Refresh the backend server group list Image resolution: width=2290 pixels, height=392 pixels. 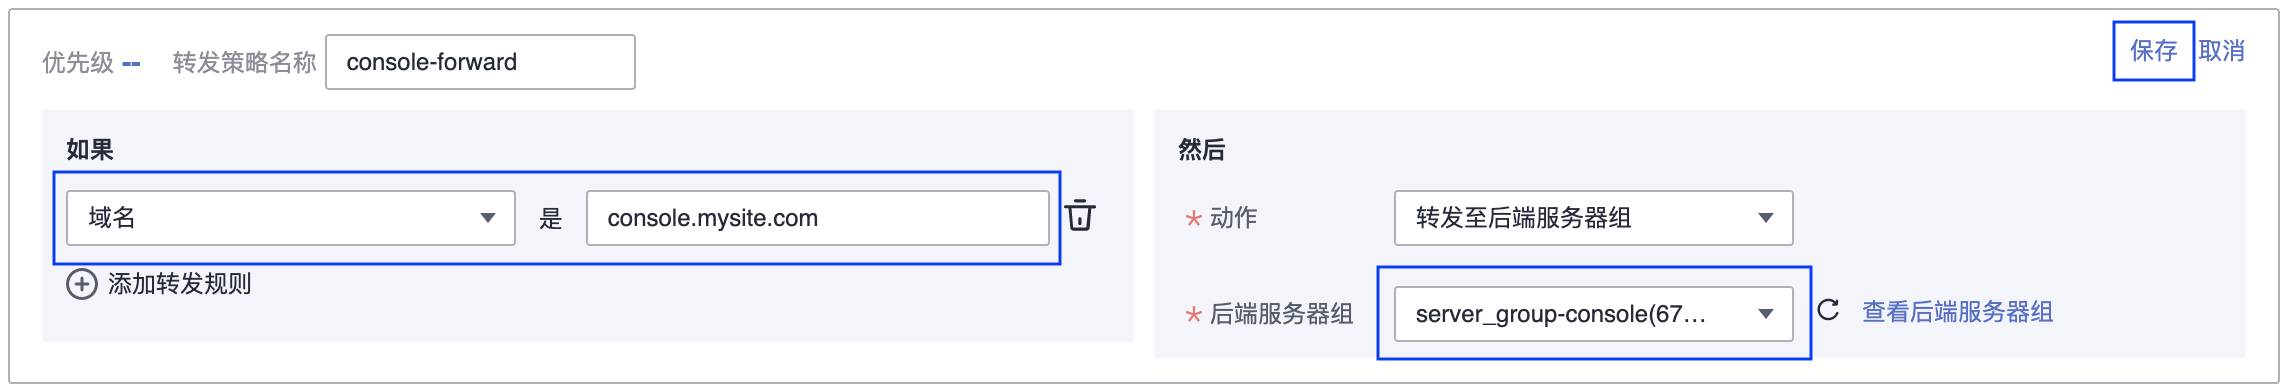pyautogui.click(x=1828, y=311)
